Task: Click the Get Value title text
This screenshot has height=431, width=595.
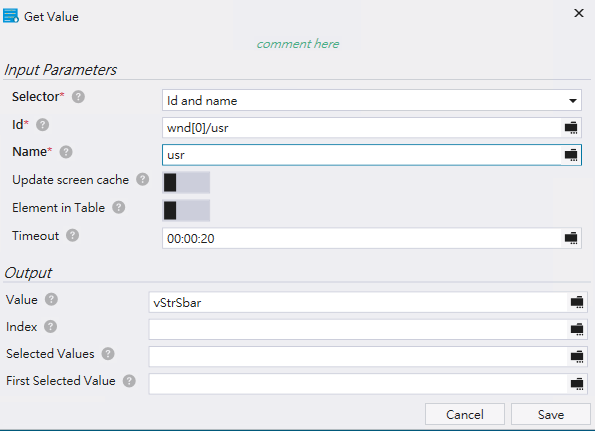Action: (51, 17)
